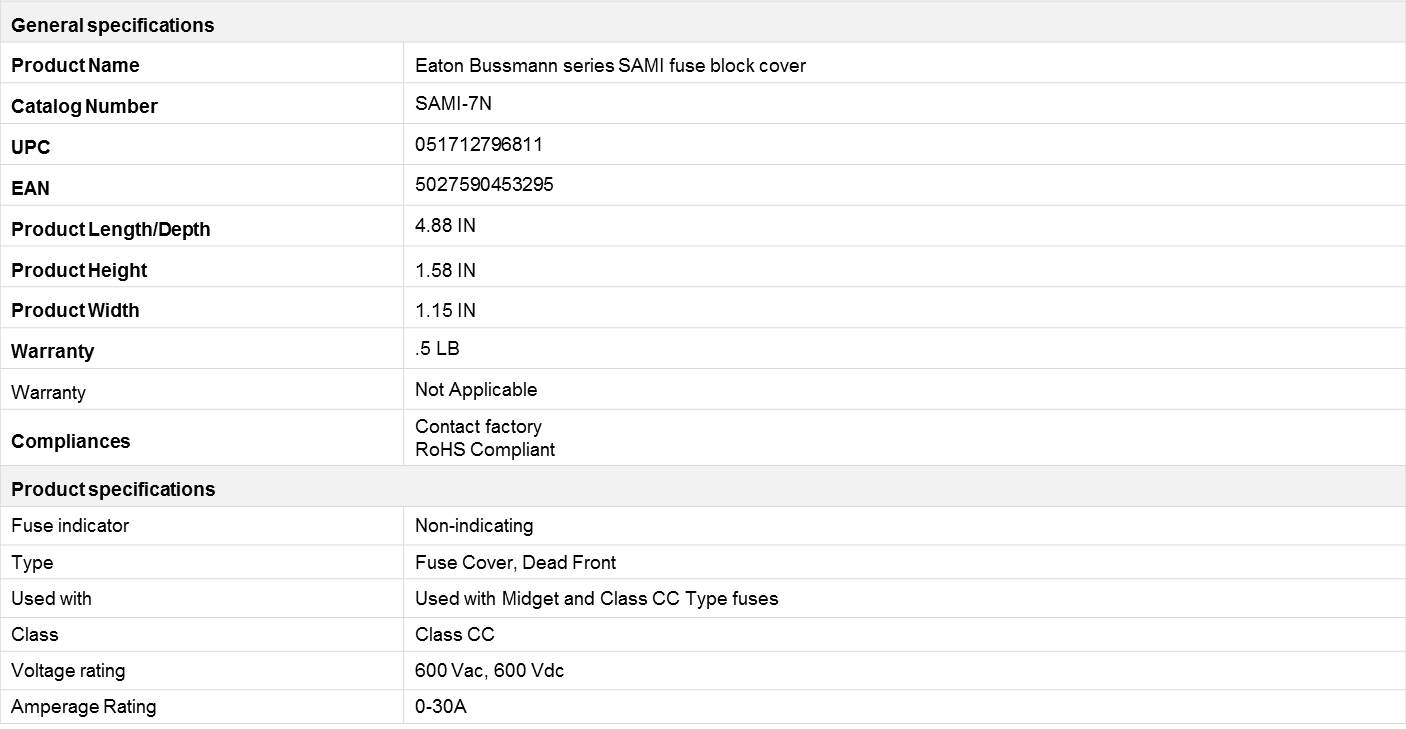Select the 'EAN' row label
The image size is (1406, 729).
[30, 189]
